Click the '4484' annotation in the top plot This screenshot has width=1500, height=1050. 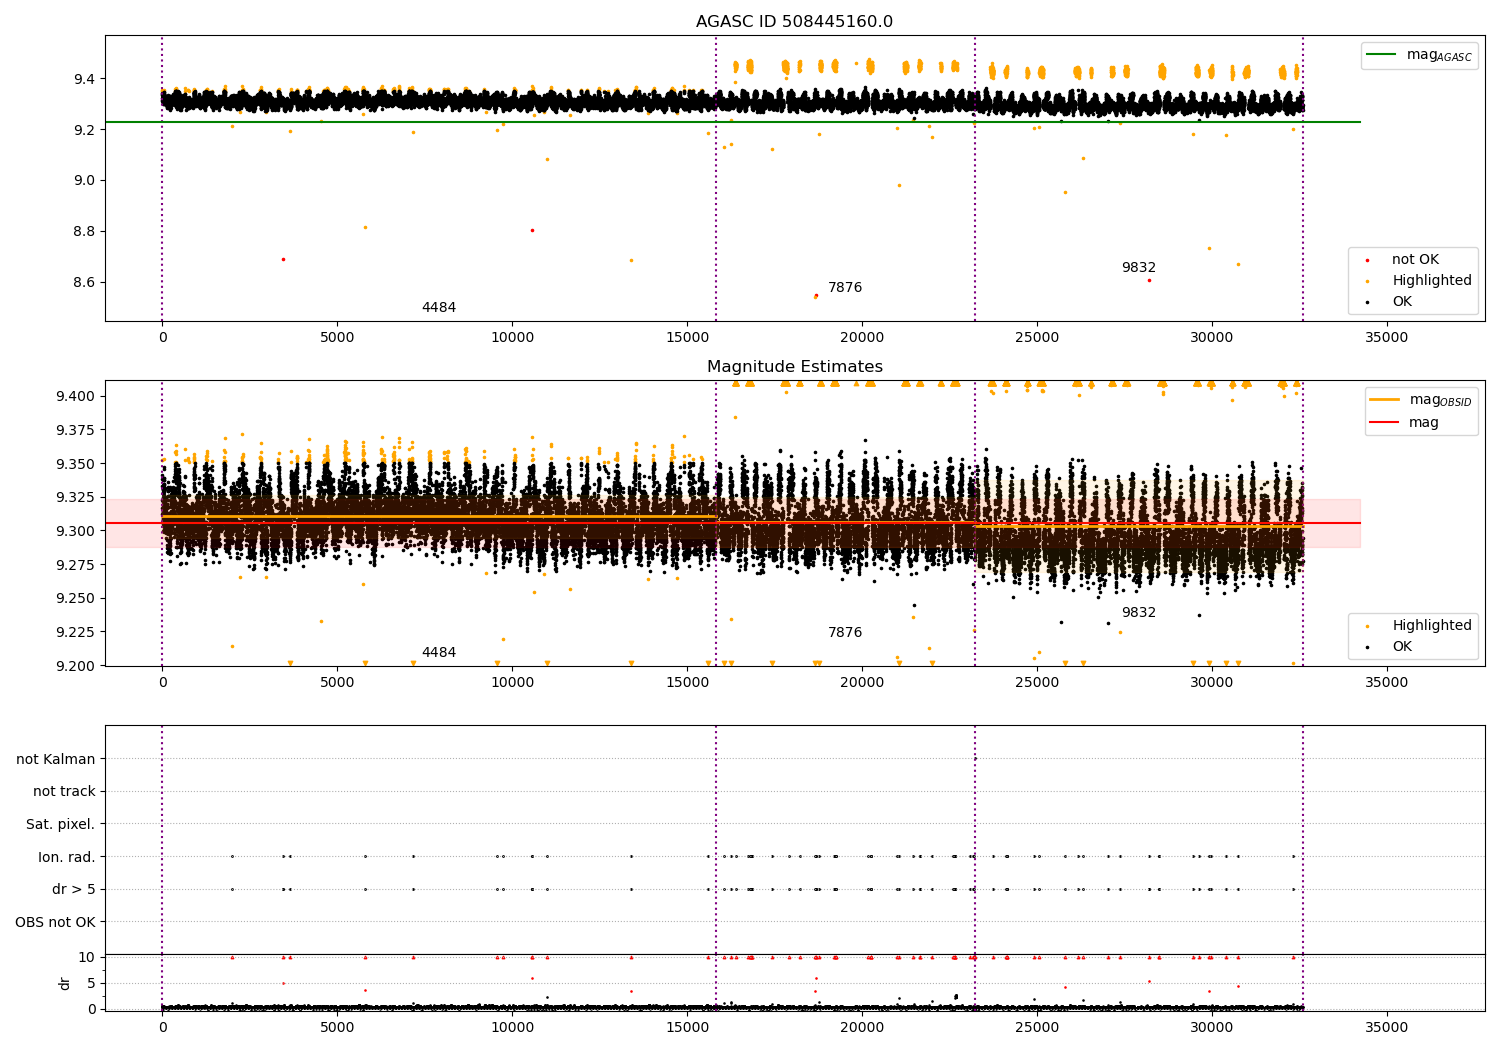[x=439, y=308]
